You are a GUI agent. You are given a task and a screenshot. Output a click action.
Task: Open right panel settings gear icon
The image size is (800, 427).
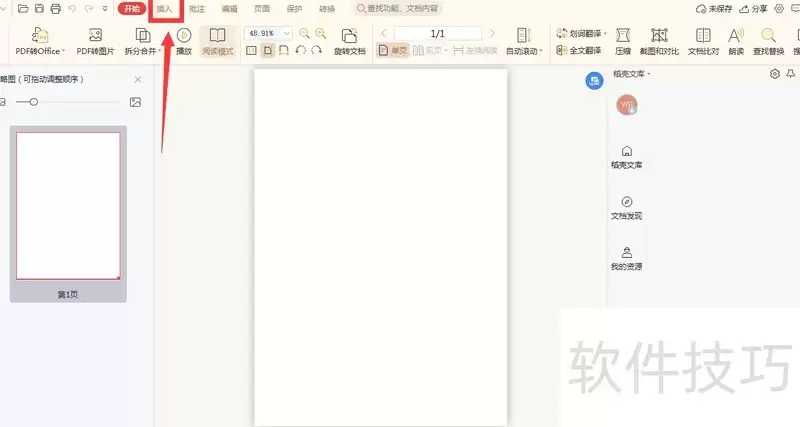coord(774,74)
